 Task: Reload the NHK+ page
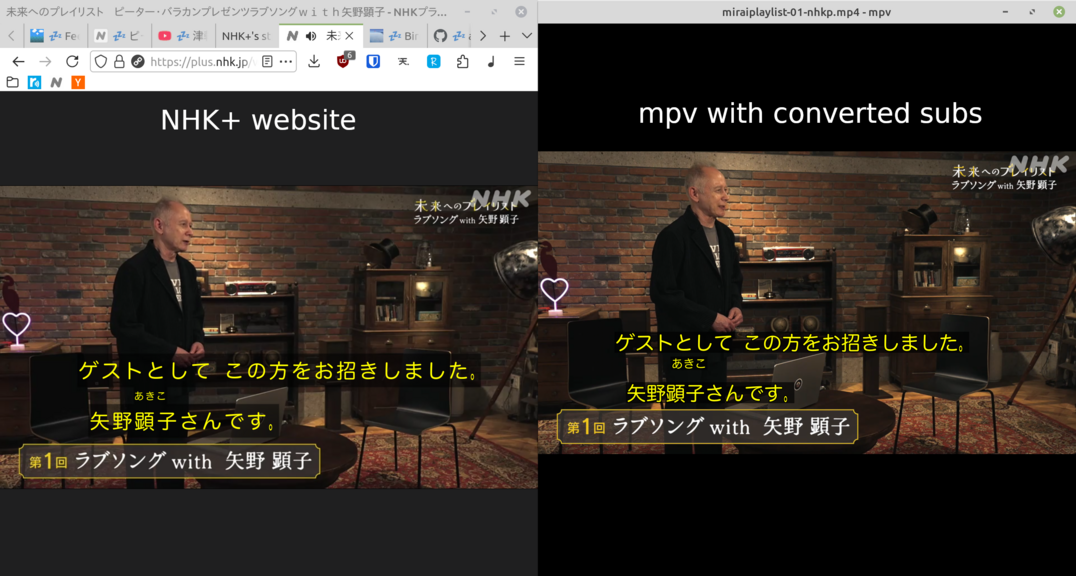(72, 61)
